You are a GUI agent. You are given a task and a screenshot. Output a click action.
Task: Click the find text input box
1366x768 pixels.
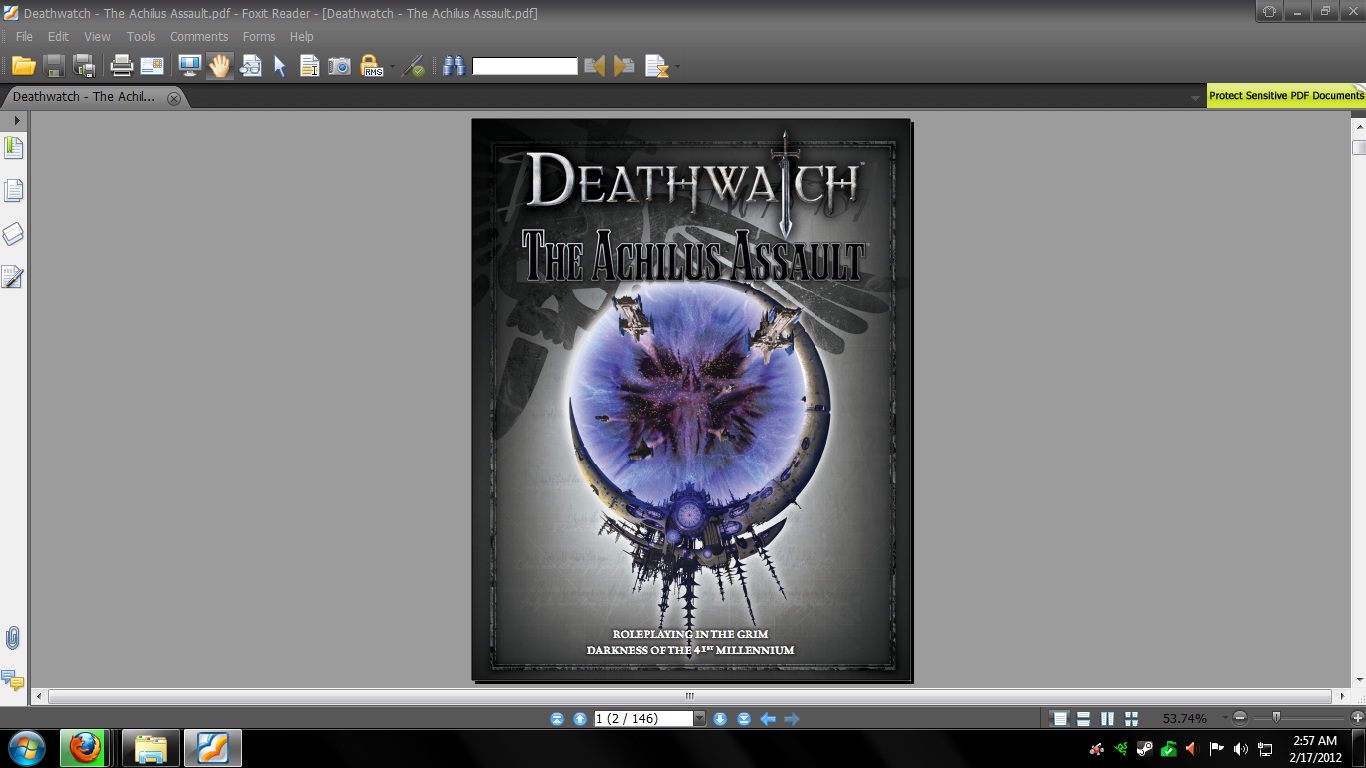525,66
